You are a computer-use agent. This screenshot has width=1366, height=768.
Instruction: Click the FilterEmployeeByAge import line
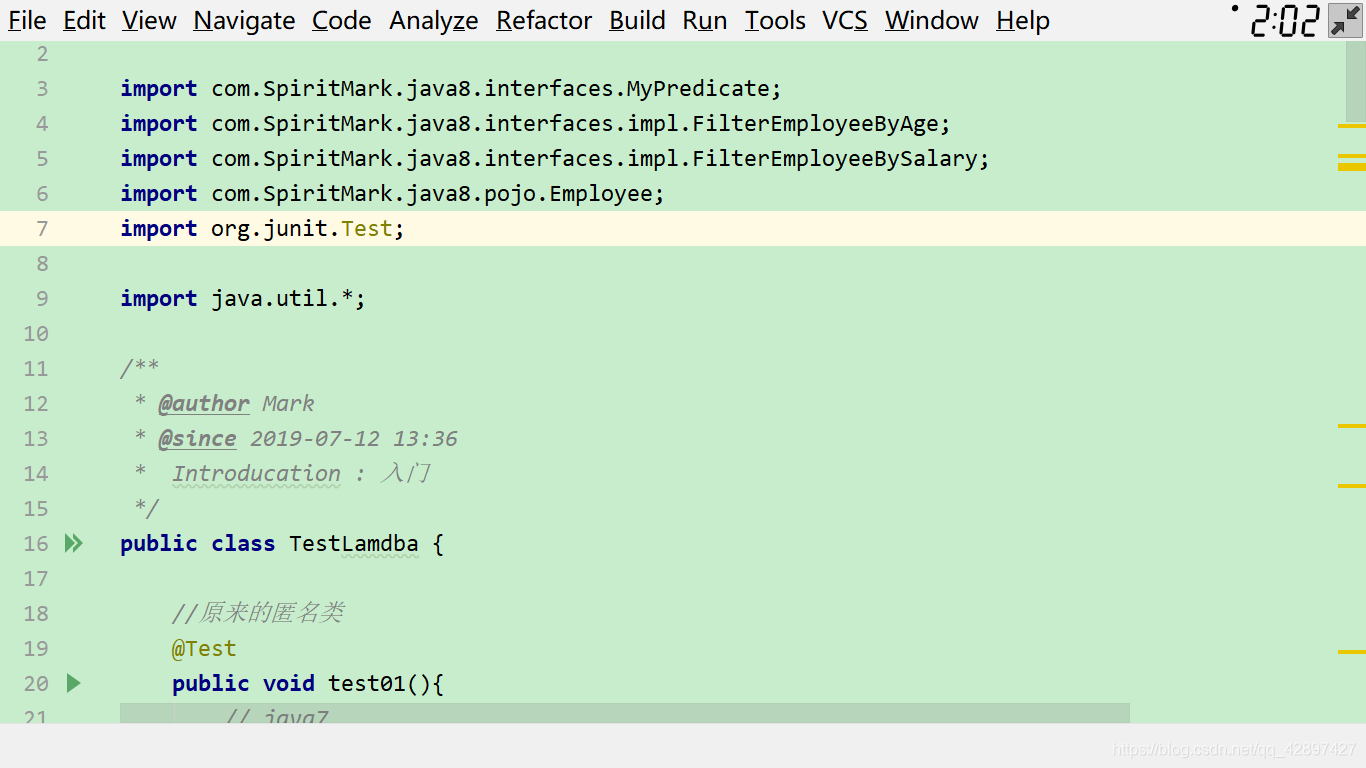click(535, 123)
